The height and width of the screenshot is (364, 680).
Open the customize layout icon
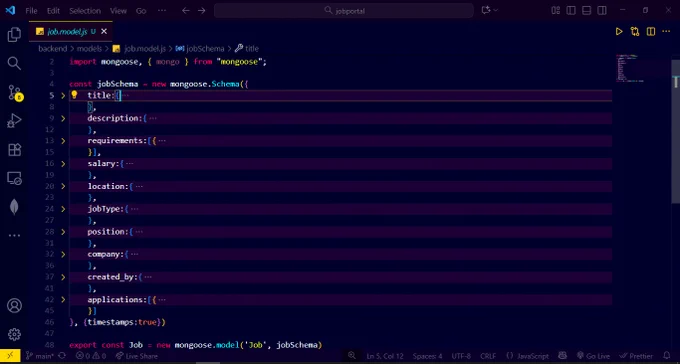pyautogui.click(x=556, y=10)
